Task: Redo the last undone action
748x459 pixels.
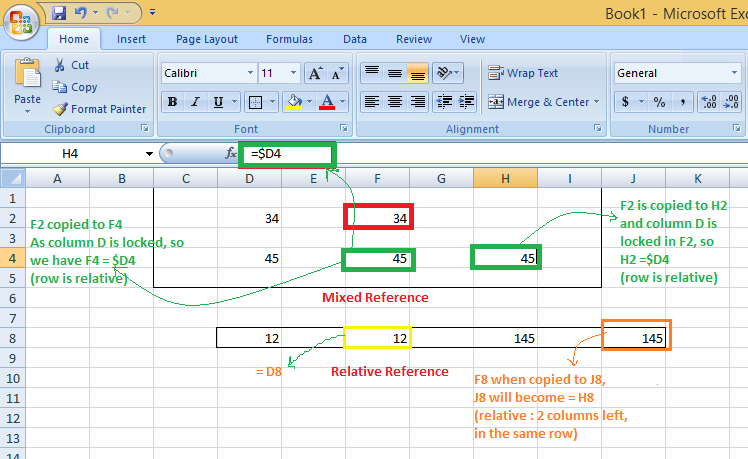Action: click(113, 13)
